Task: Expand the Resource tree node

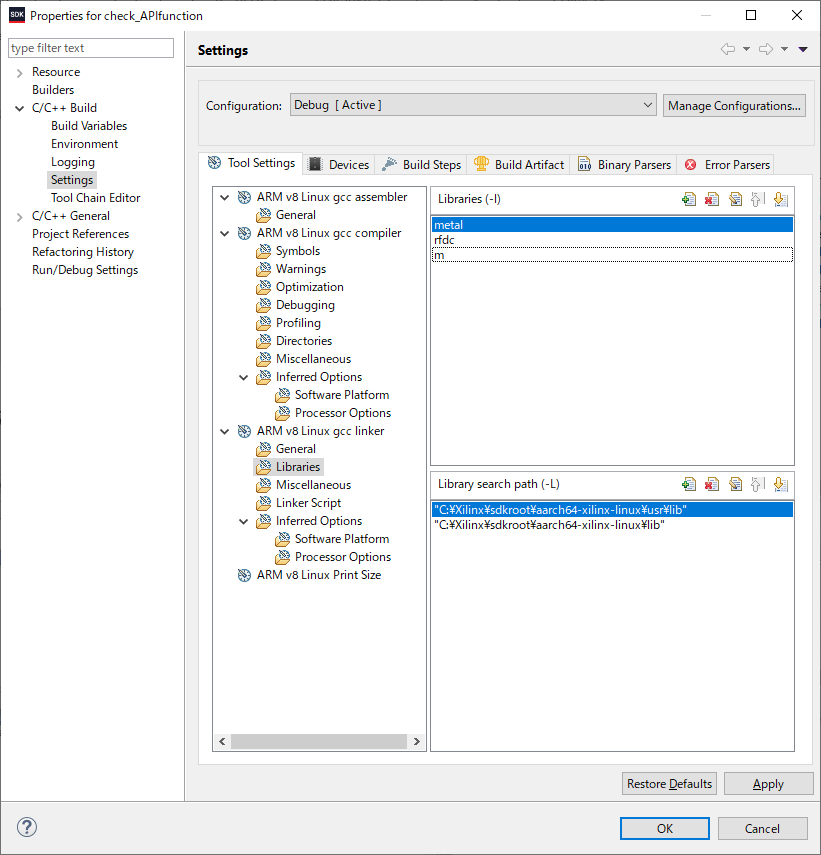Action: (x=20, y=73)
